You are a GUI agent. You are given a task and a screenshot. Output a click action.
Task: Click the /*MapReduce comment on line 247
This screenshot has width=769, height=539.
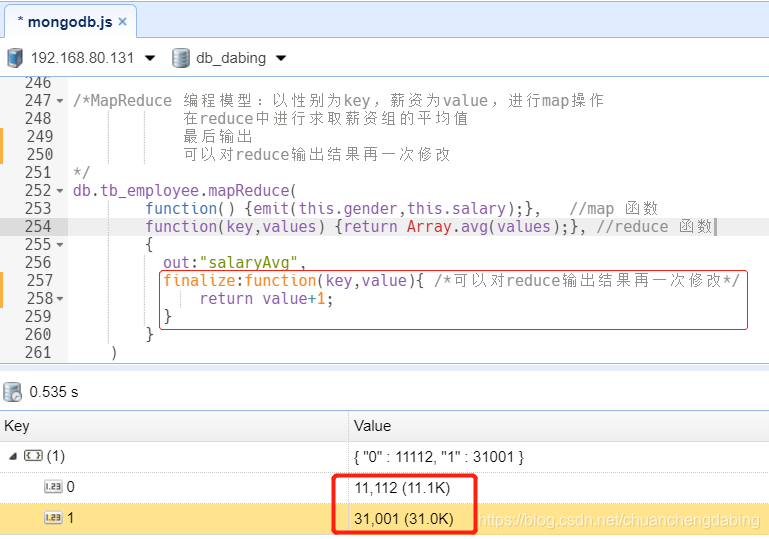coord(123,101)
